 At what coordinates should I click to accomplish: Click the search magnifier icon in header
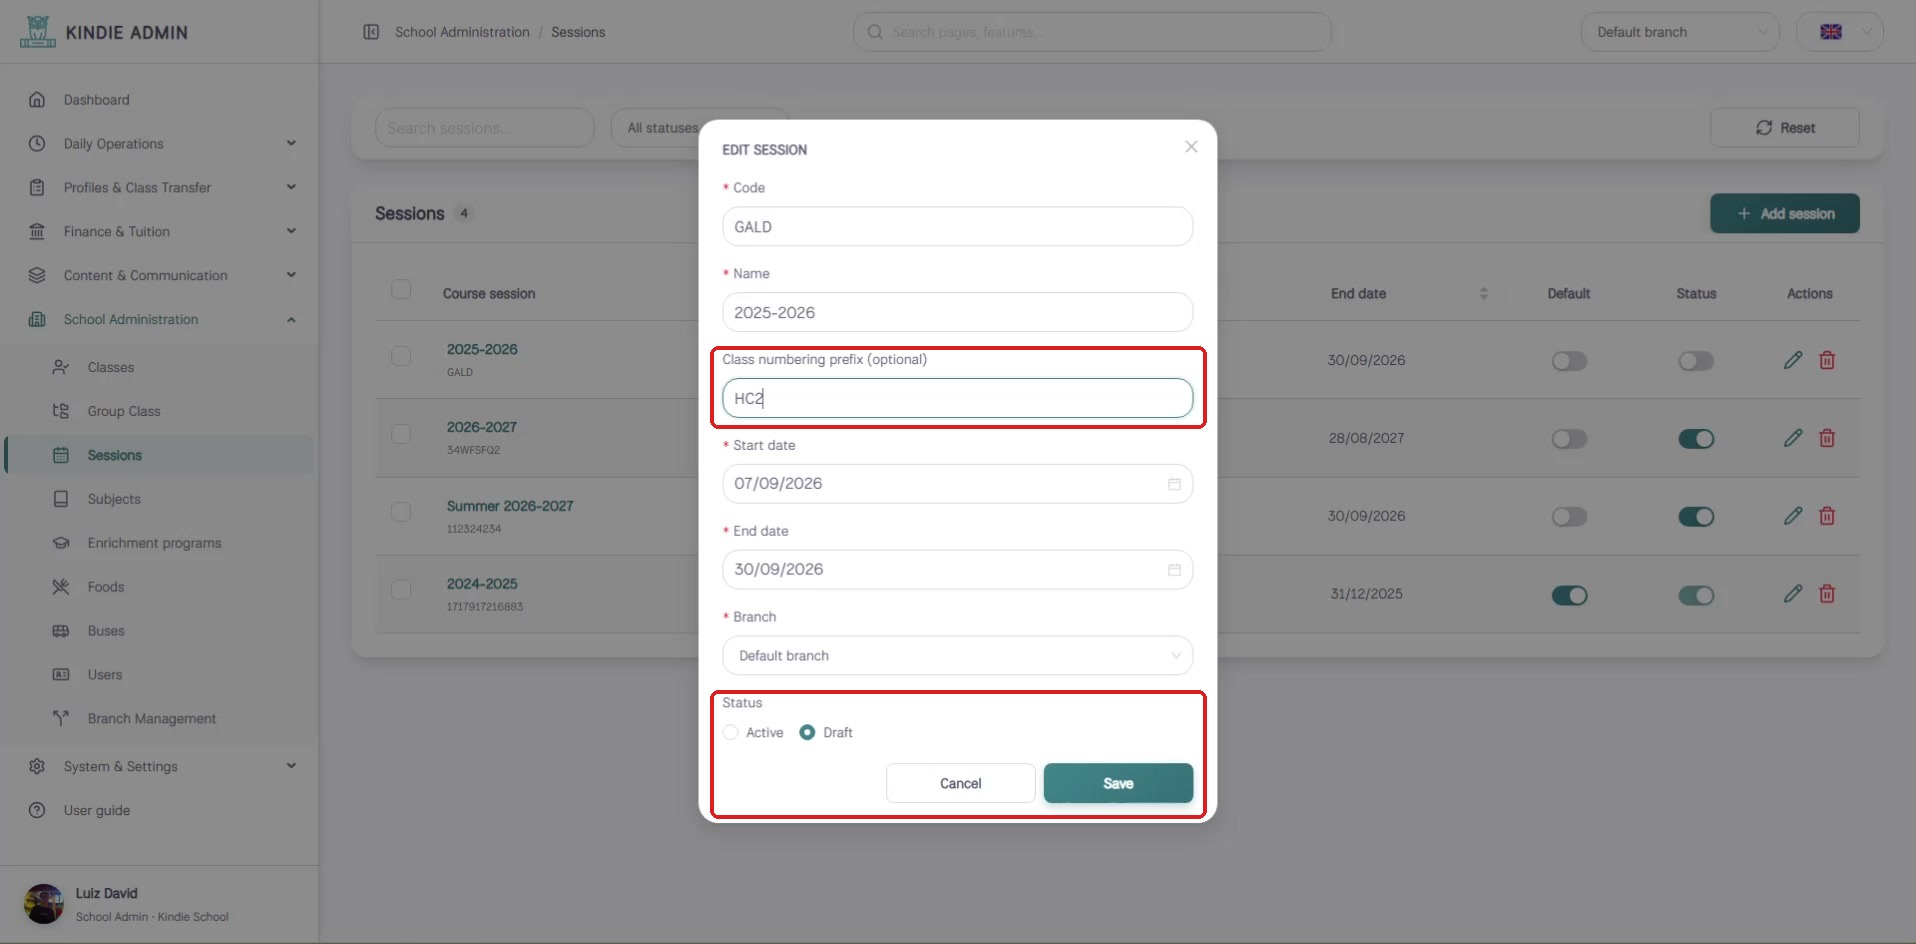[x=875, y=32]
